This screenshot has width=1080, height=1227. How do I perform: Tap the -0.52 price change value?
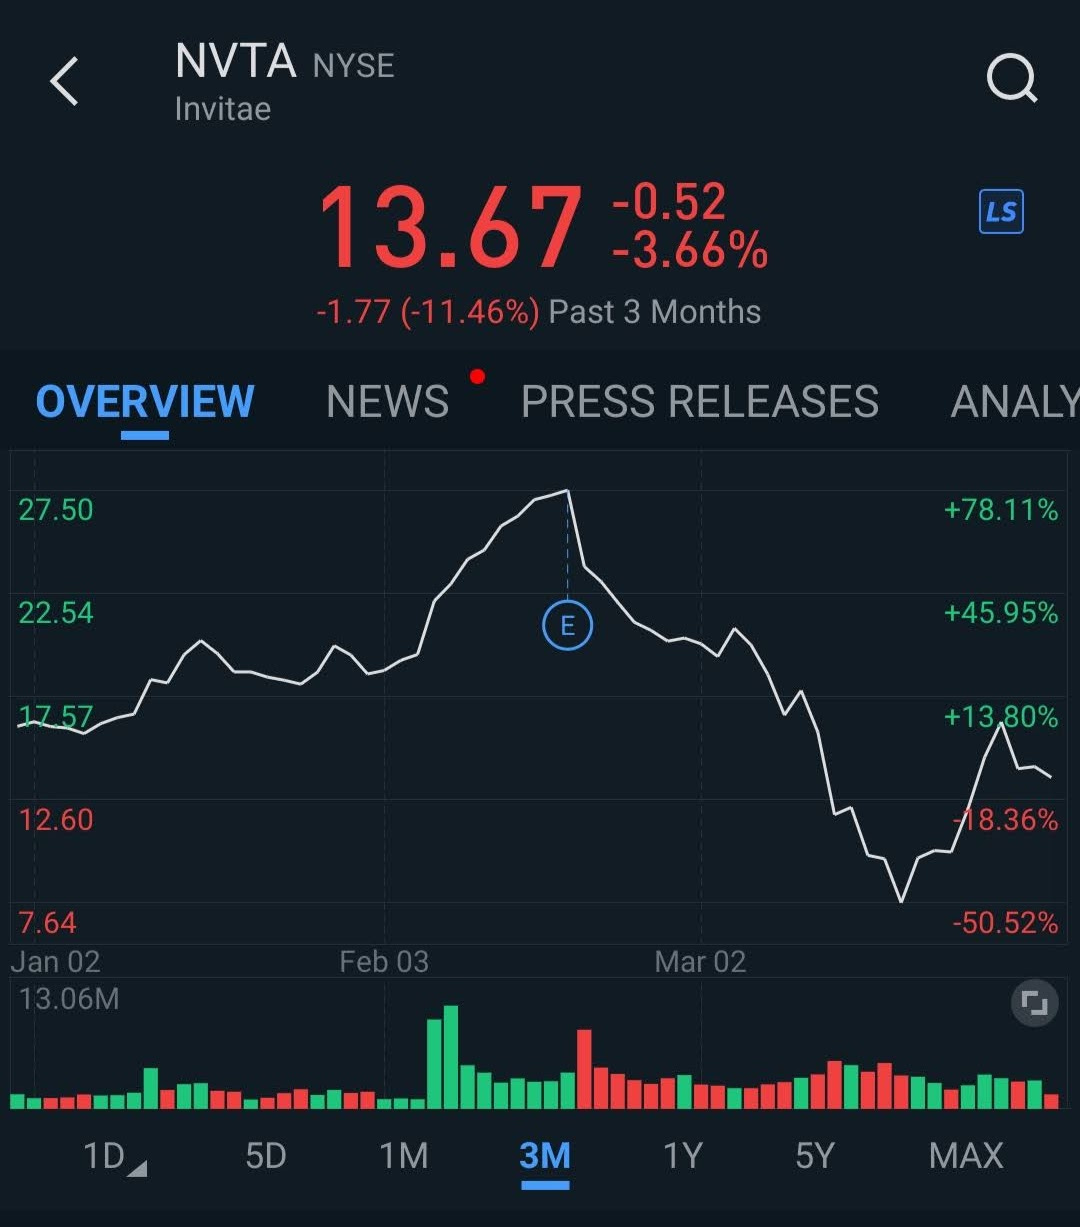click(x=669, y=202)
